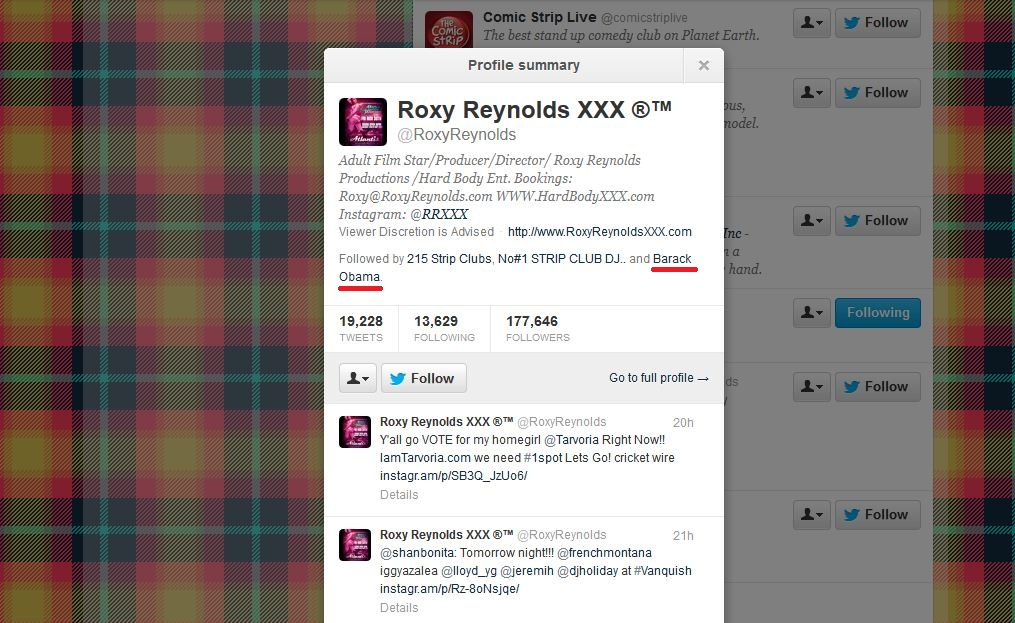This screenshot has height=623, width=1015.
Task: Open the Barack Obama follower link
Action: point(672,259)
